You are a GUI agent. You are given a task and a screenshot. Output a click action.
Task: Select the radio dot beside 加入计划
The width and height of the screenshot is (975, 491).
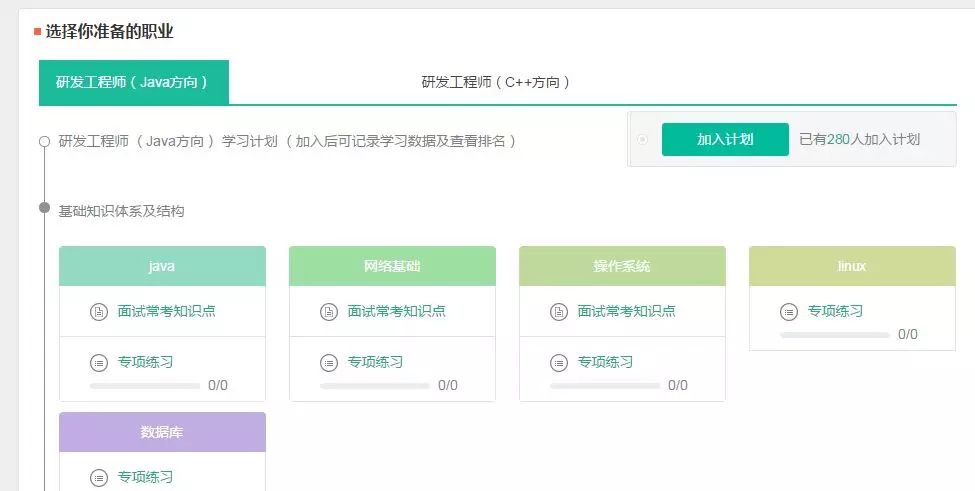coord(642,139)
